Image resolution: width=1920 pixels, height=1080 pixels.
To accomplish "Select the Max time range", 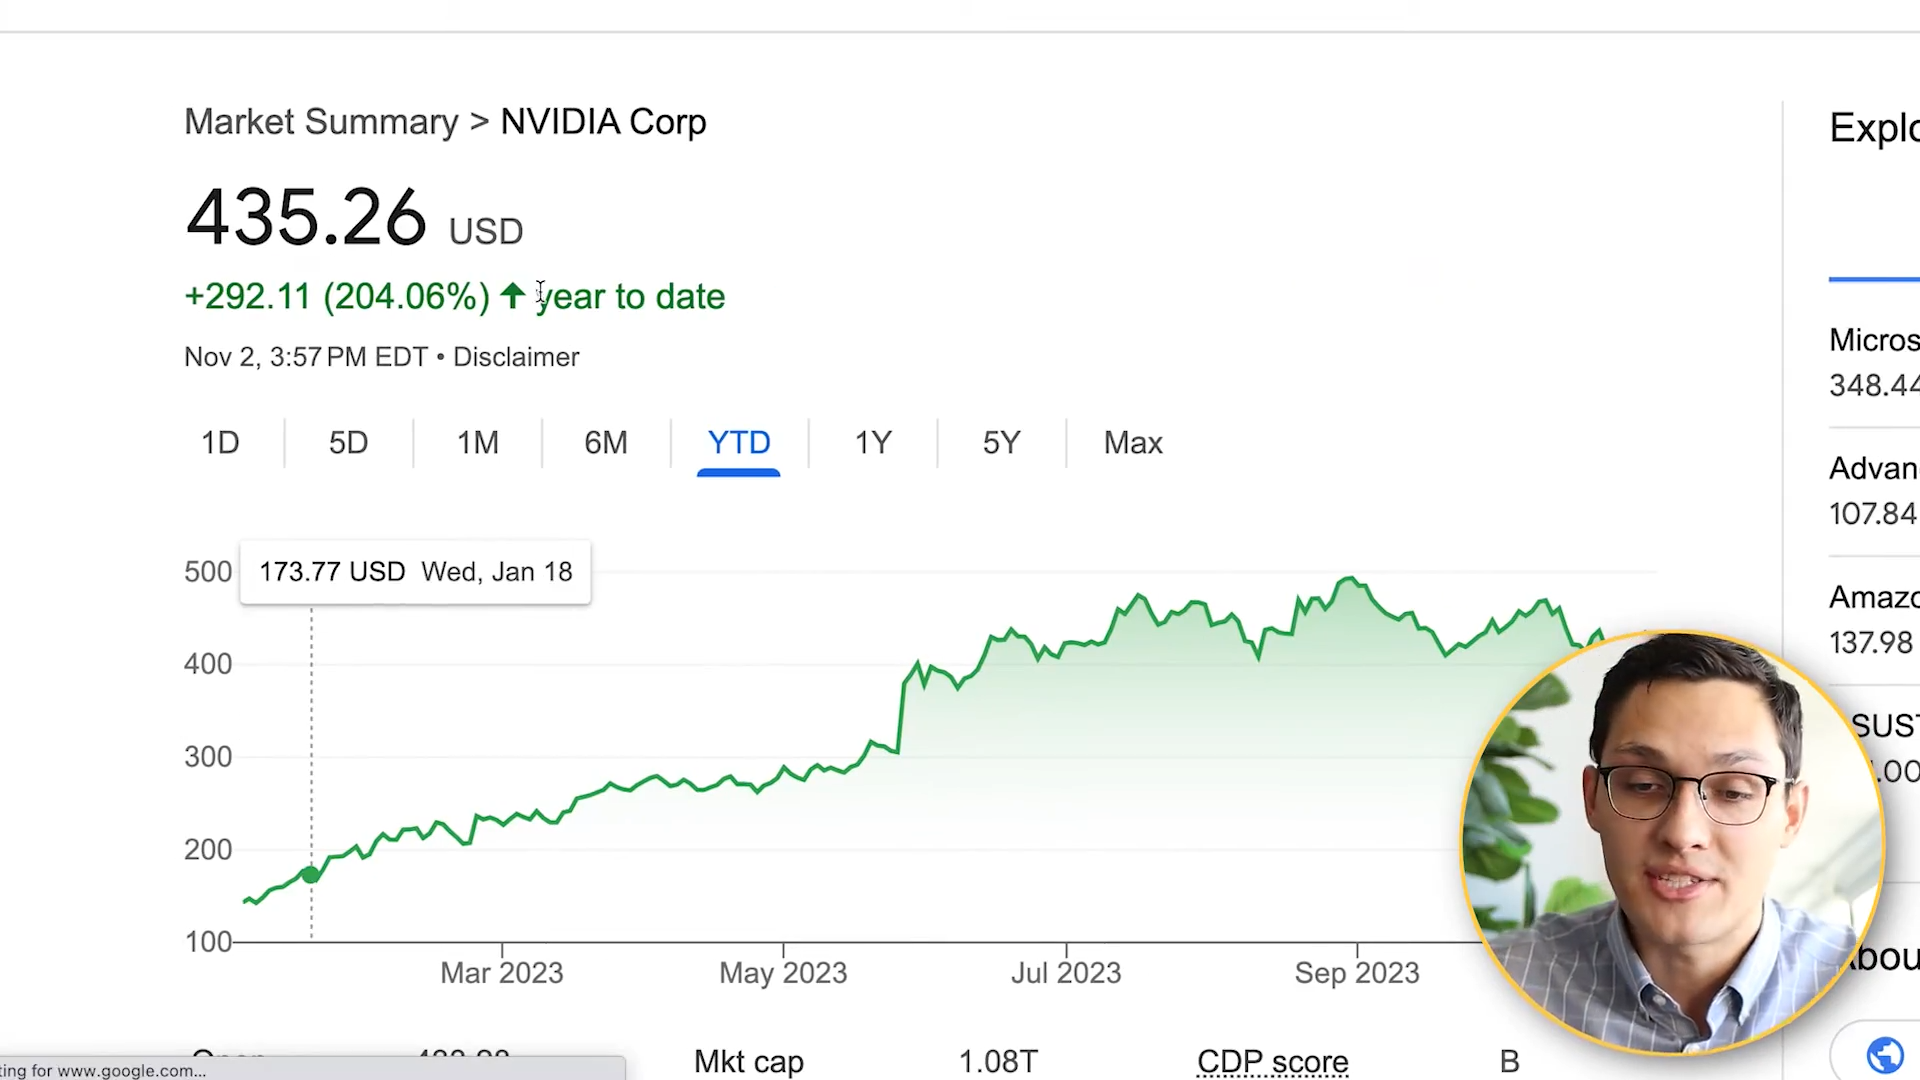I will click(x=1133, y=443).
